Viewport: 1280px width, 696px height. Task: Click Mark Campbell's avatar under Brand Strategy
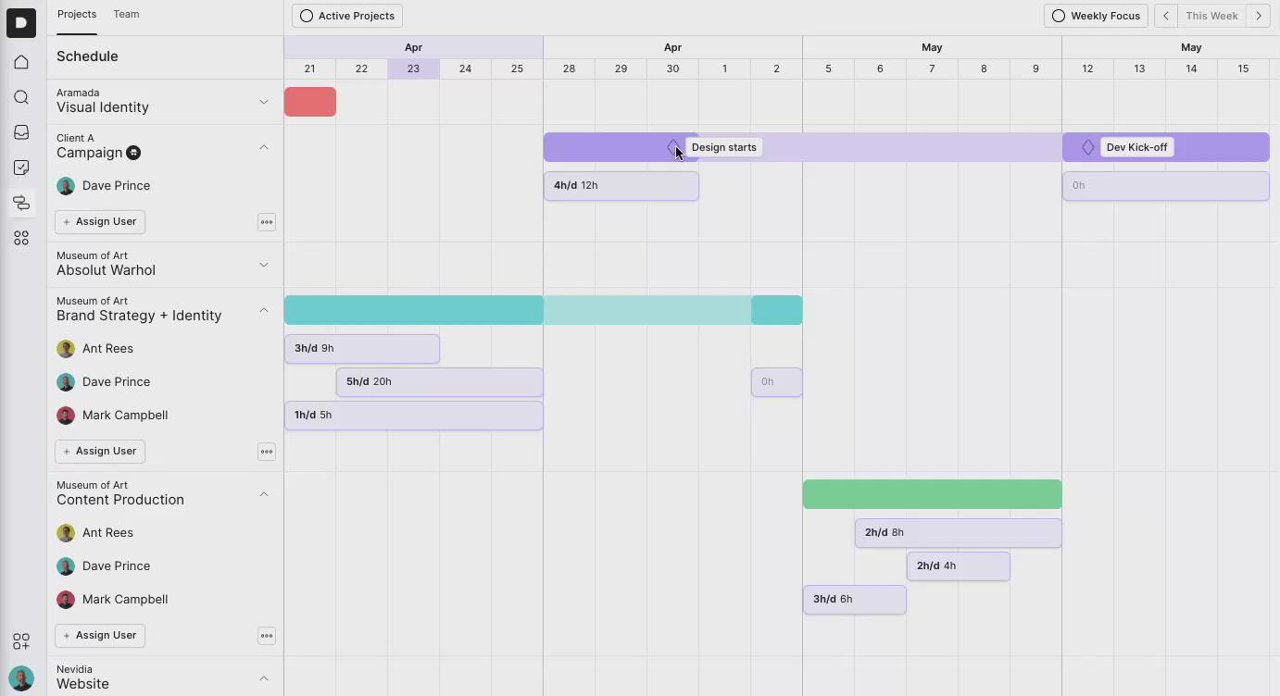[66, 415]
